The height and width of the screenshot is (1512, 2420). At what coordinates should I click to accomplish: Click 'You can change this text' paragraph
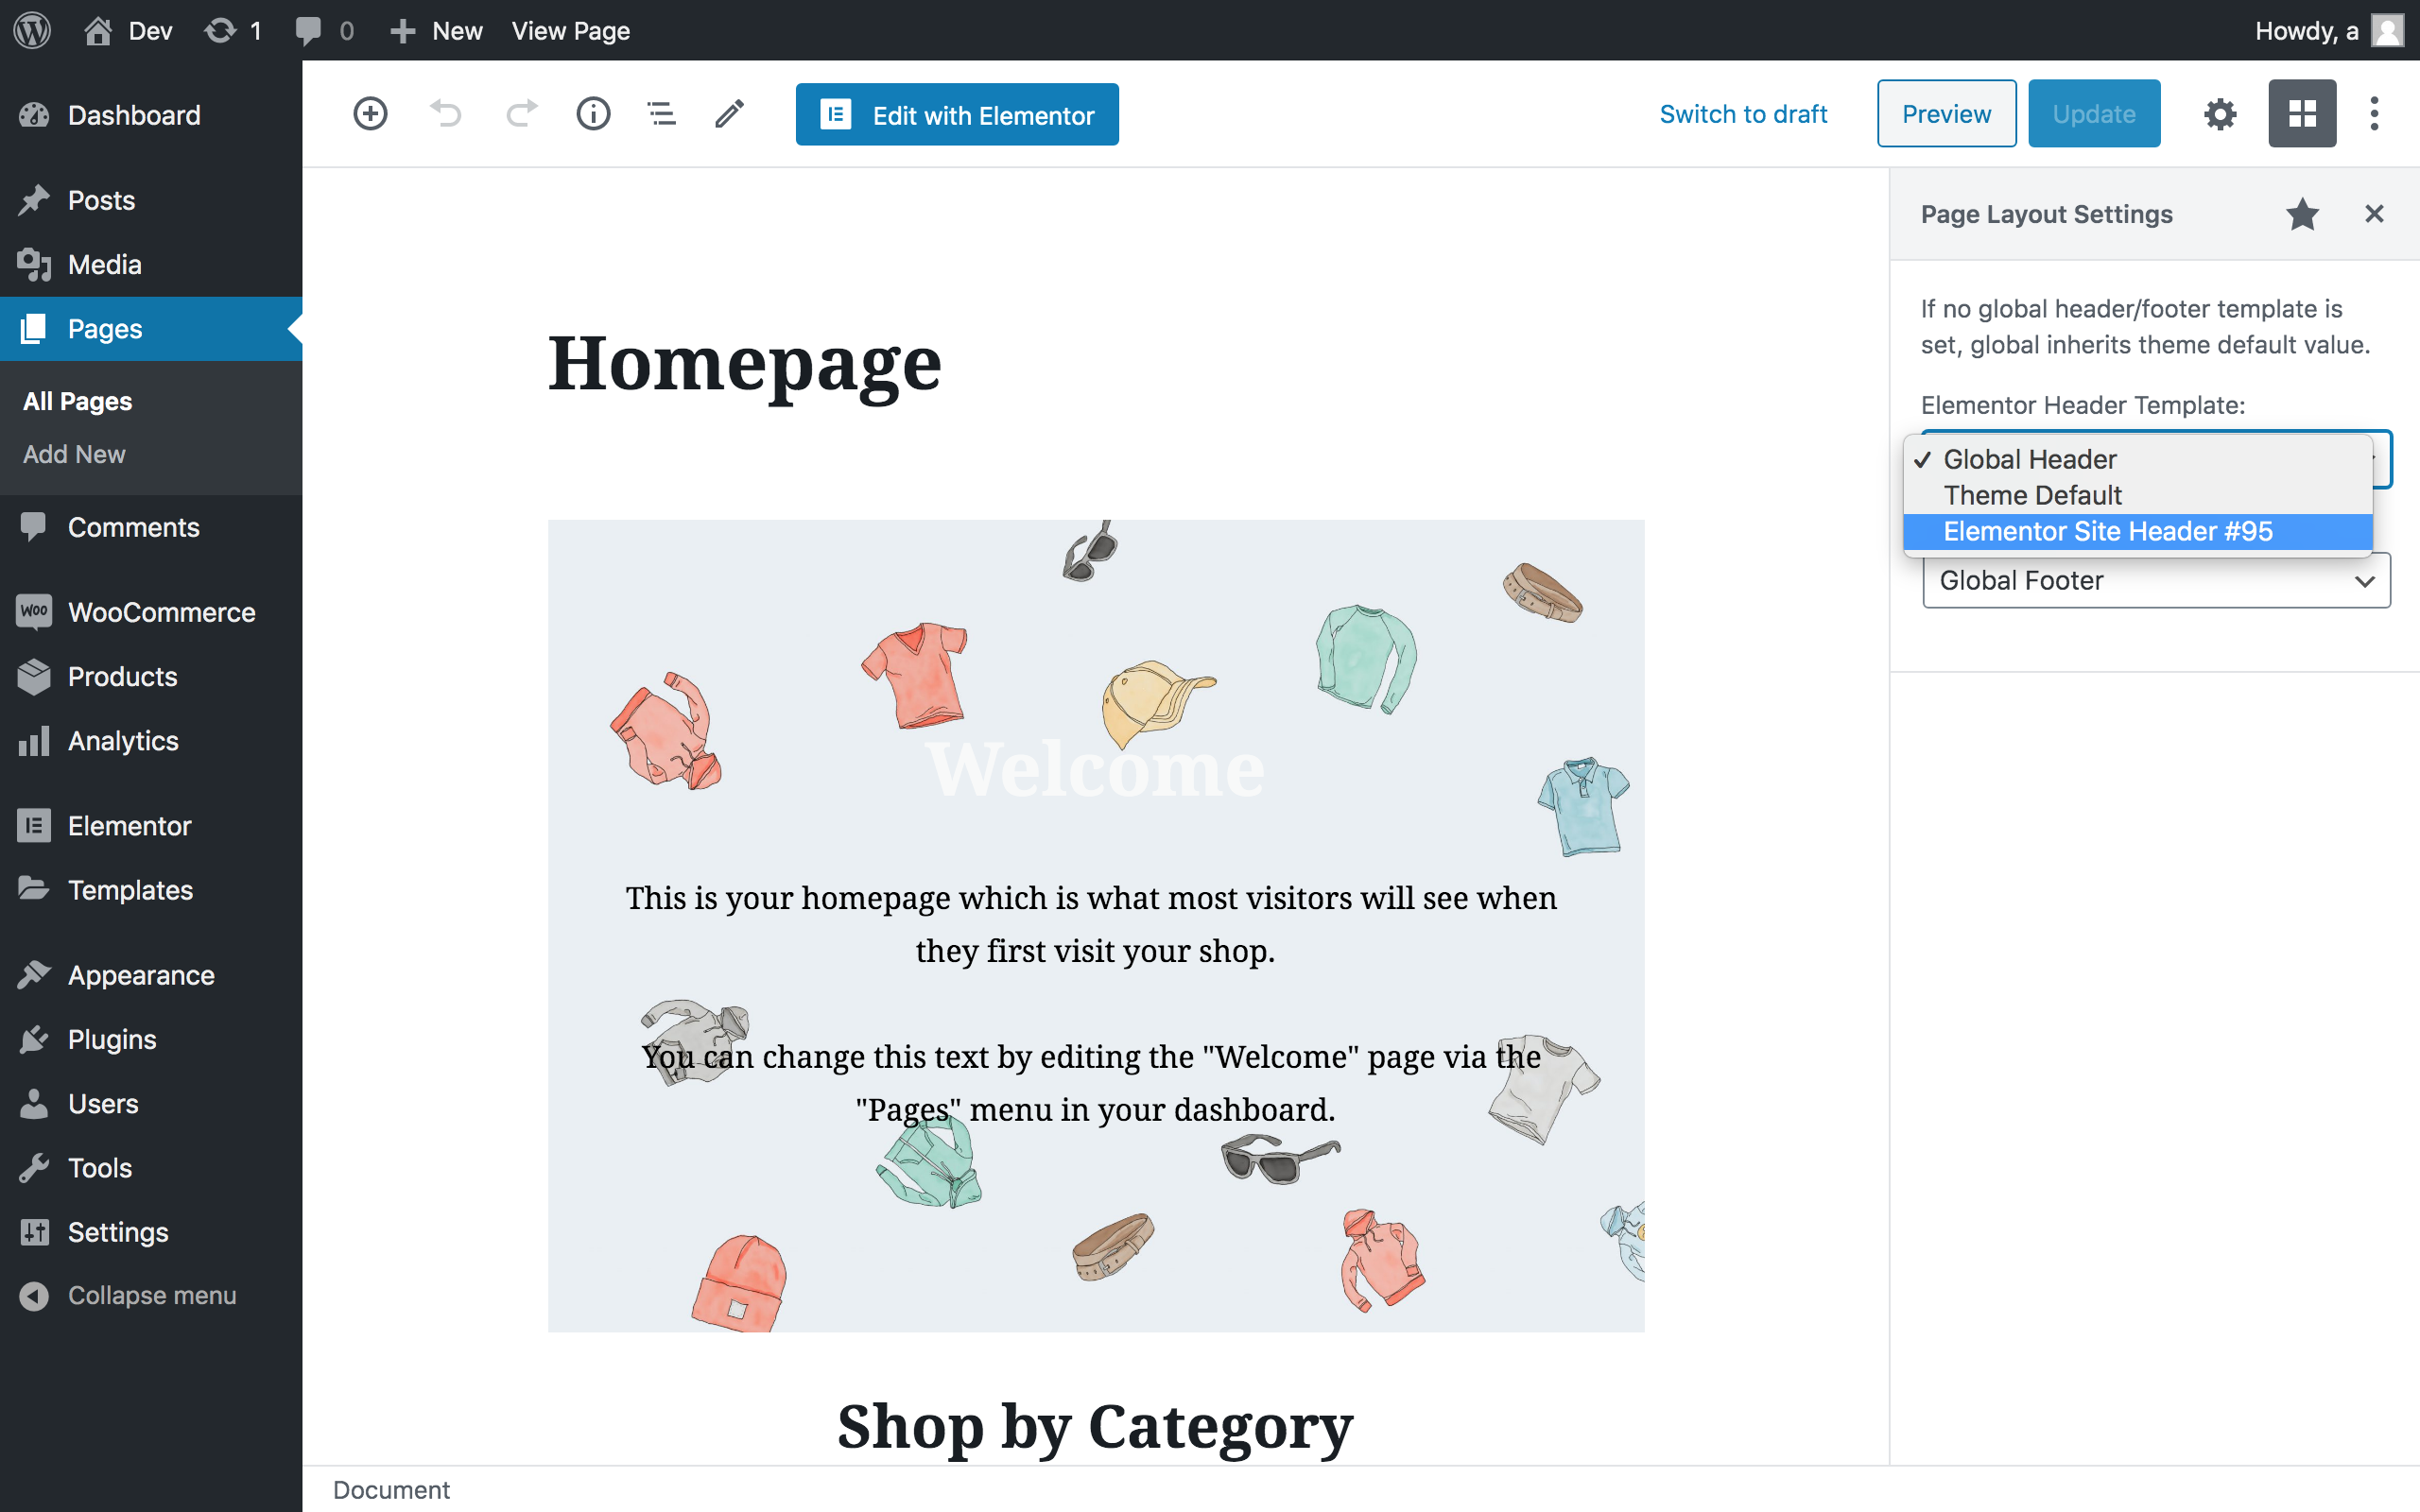pos(1091,1083)
